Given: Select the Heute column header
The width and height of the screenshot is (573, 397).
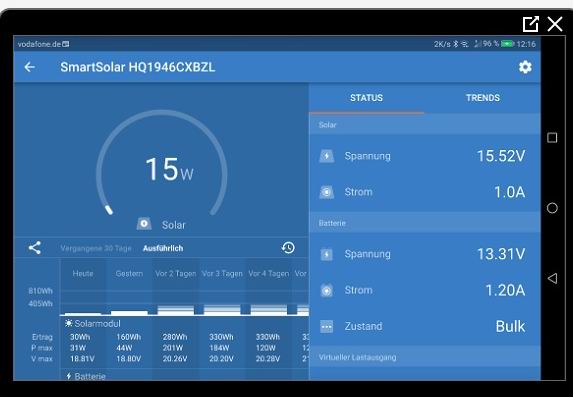Looking at the screenshot, I should (83, 273).
